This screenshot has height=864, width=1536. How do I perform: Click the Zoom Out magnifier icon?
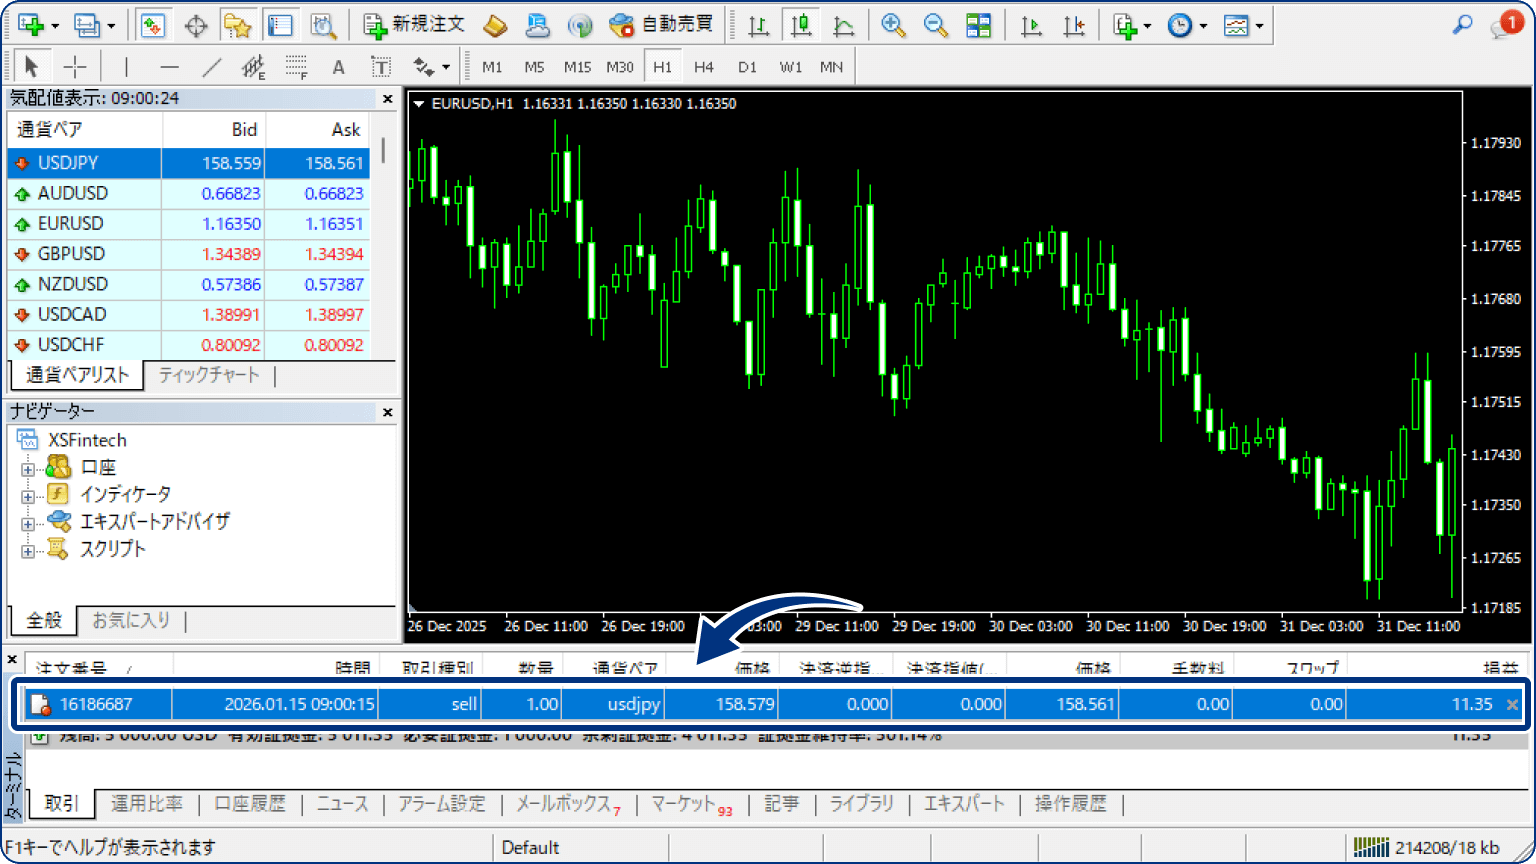(935, 26)
